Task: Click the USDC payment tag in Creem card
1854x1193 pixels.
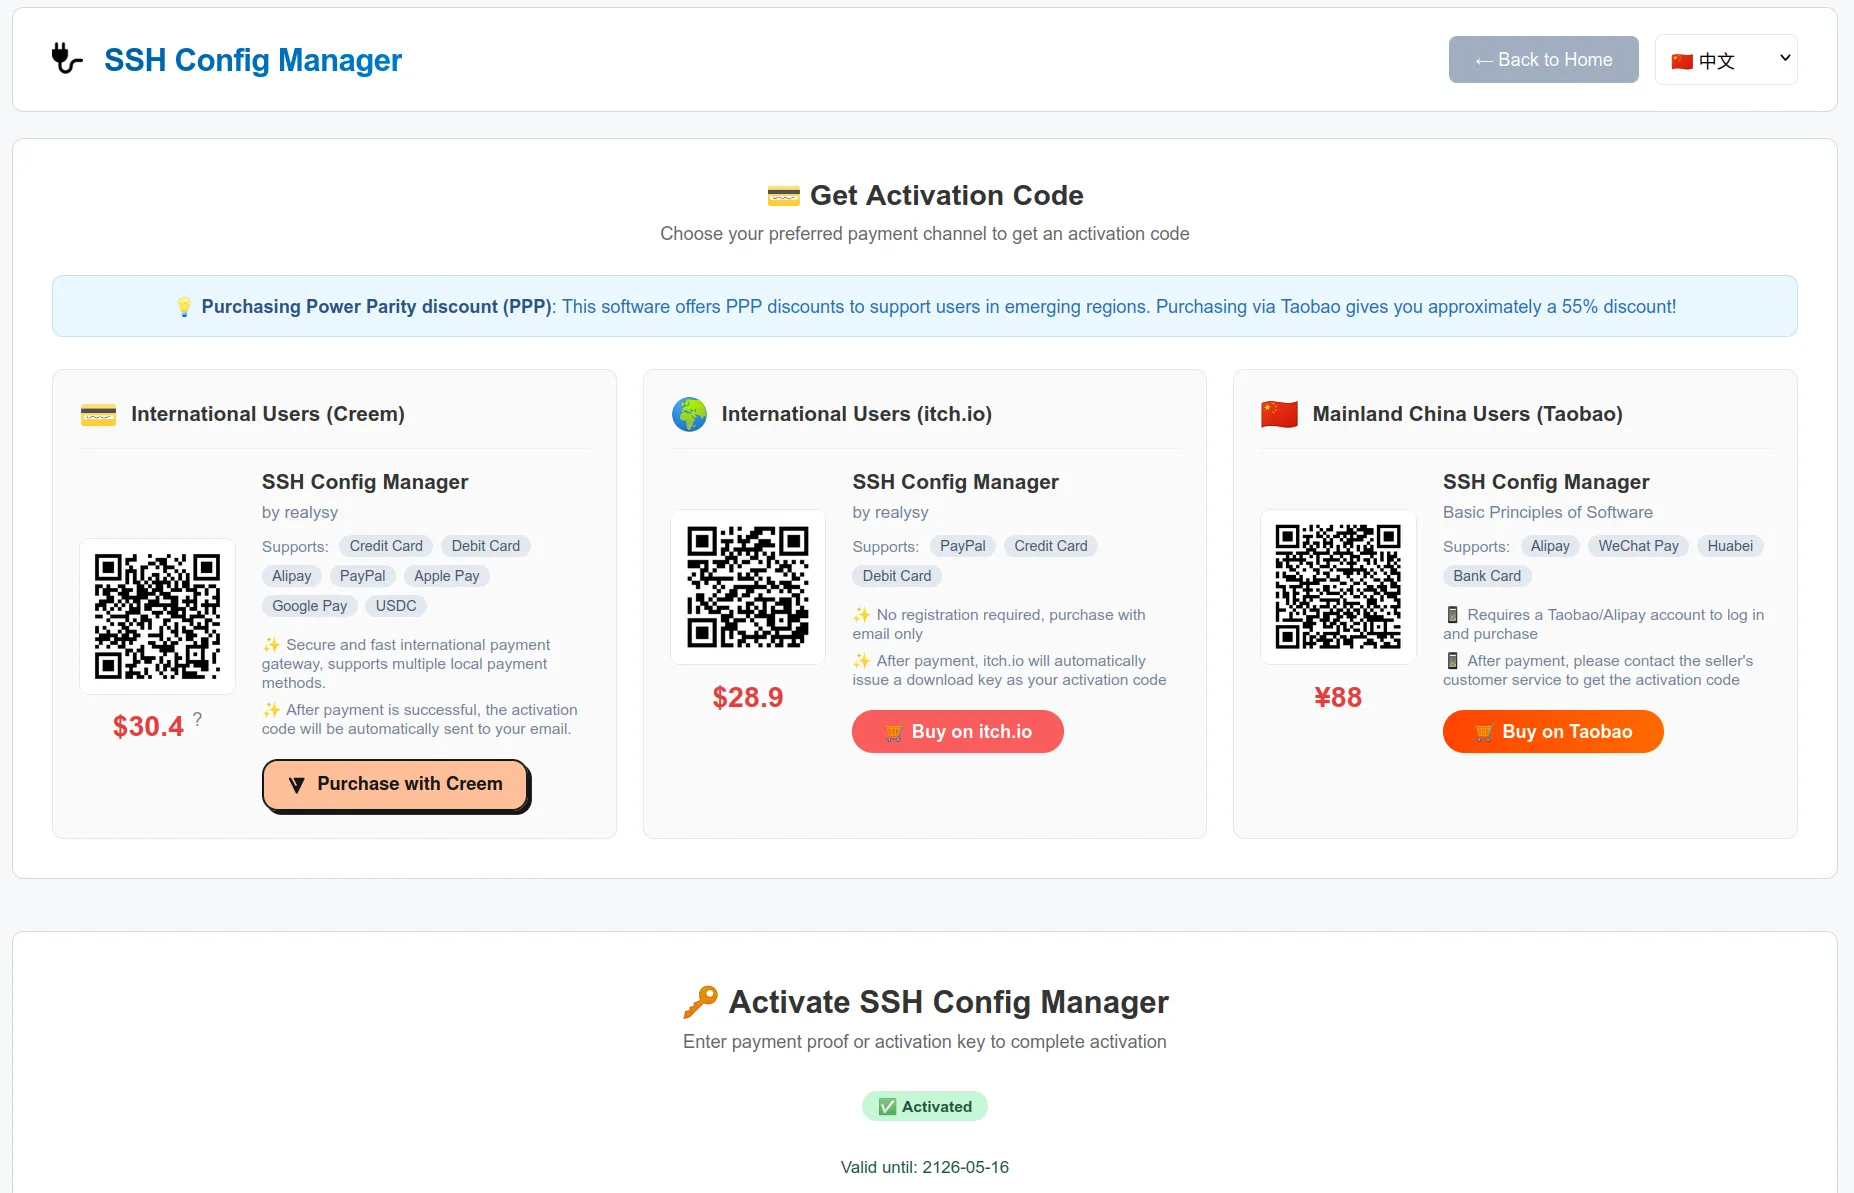Action: (396, 606)
